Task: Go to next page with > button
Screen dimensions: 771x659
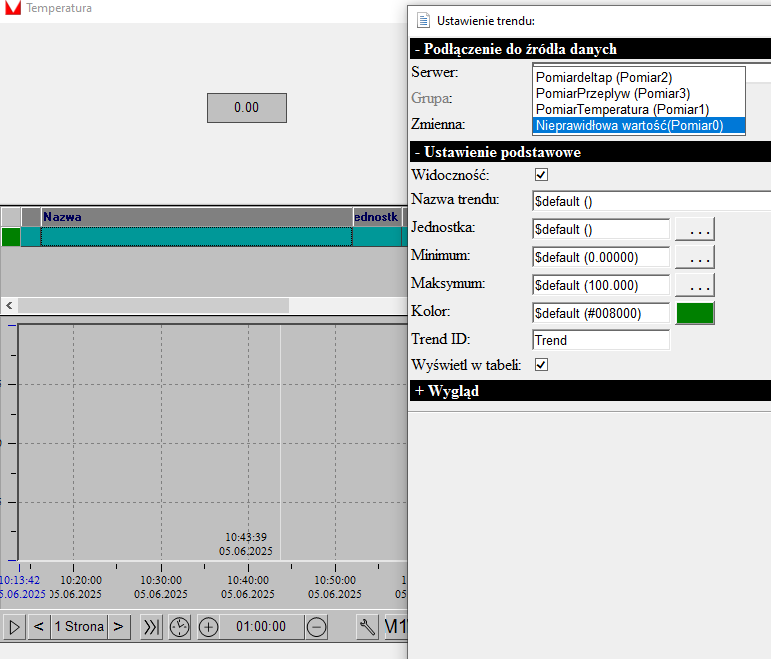Action: 119,627
